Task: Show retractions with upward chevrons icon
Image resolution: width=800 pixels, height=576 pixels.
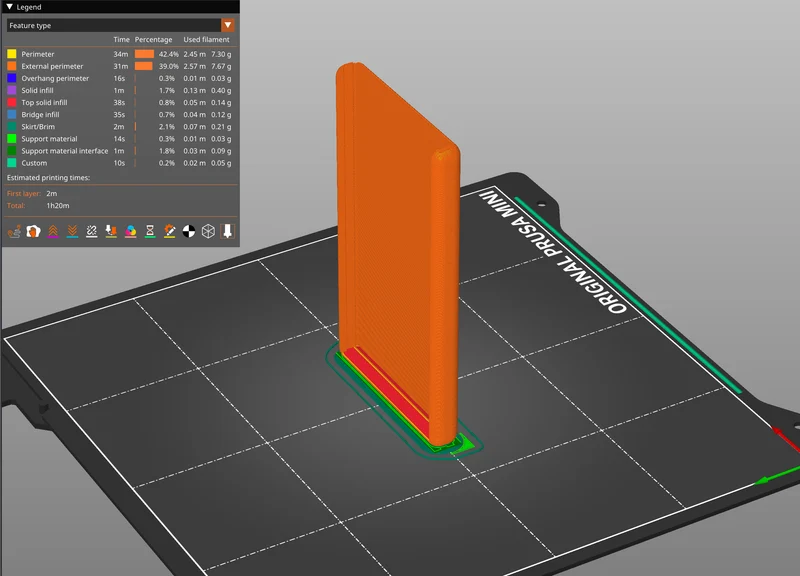Action: [x=53, y=231]
